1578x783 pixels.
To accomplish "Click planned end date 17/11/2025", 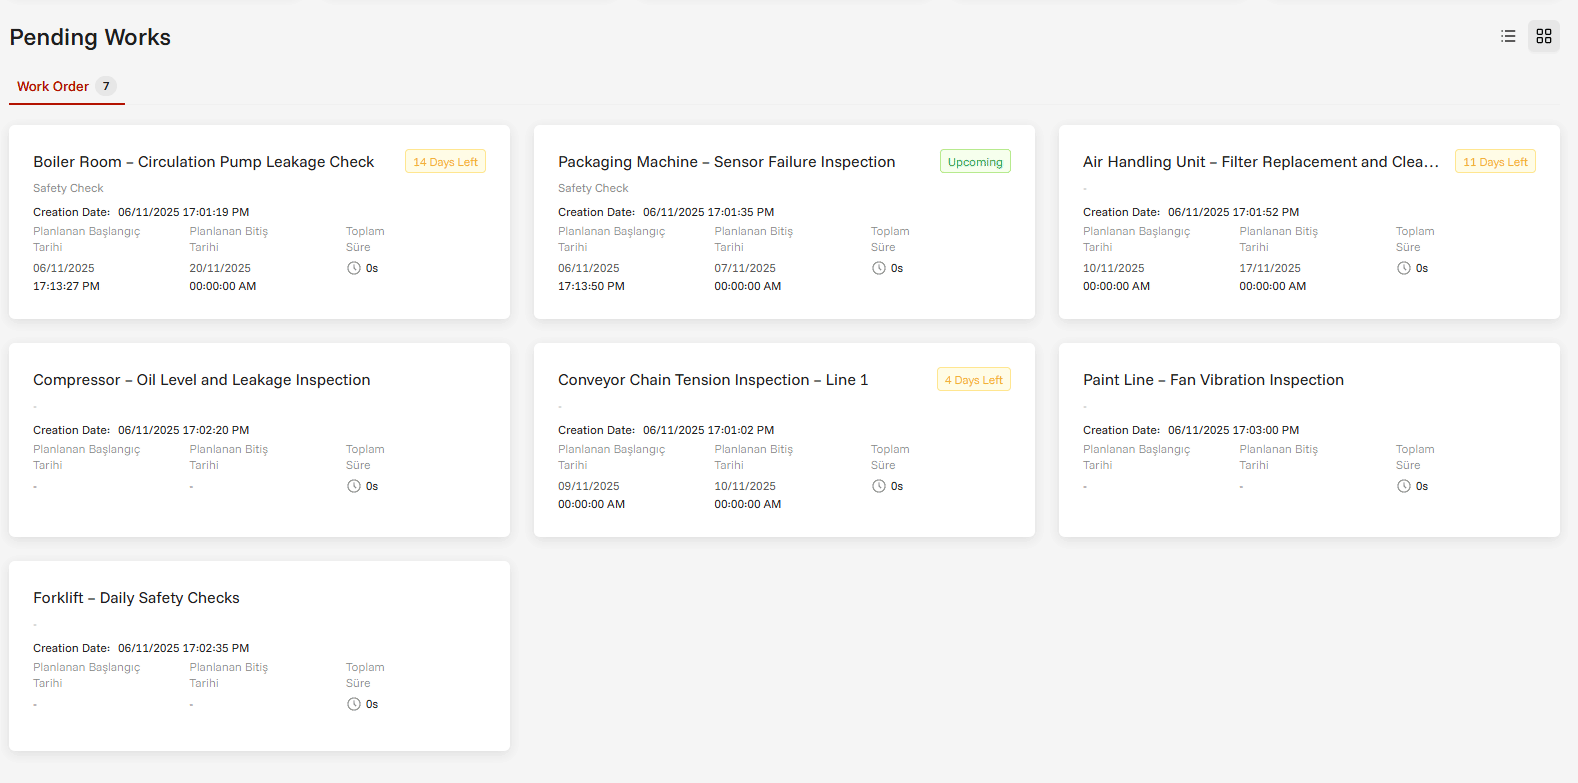I will click(1270, 268).
